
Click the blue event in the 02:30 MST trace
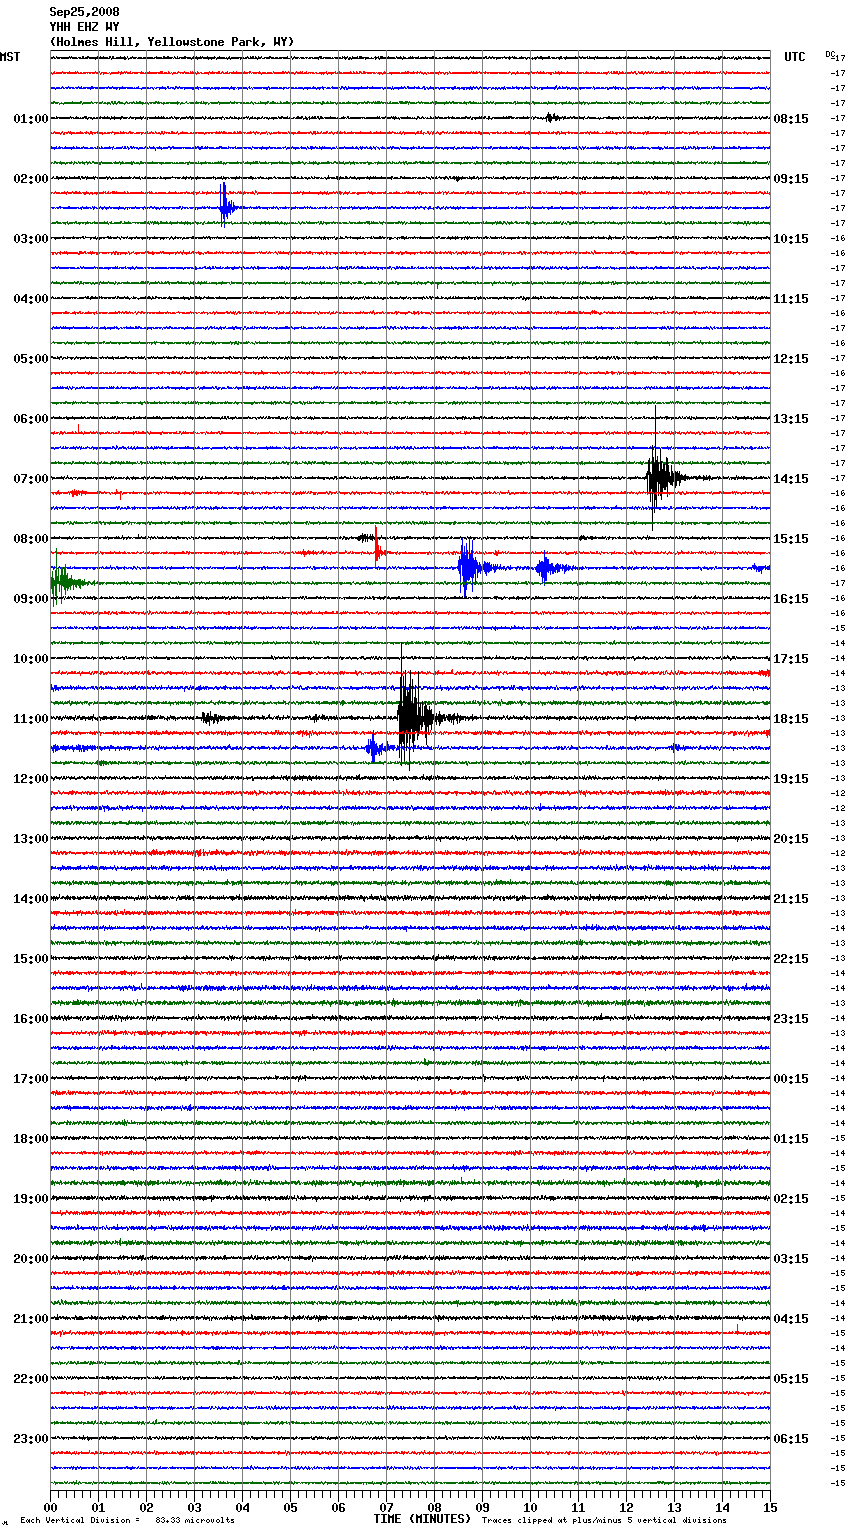(x=226, y=207)
